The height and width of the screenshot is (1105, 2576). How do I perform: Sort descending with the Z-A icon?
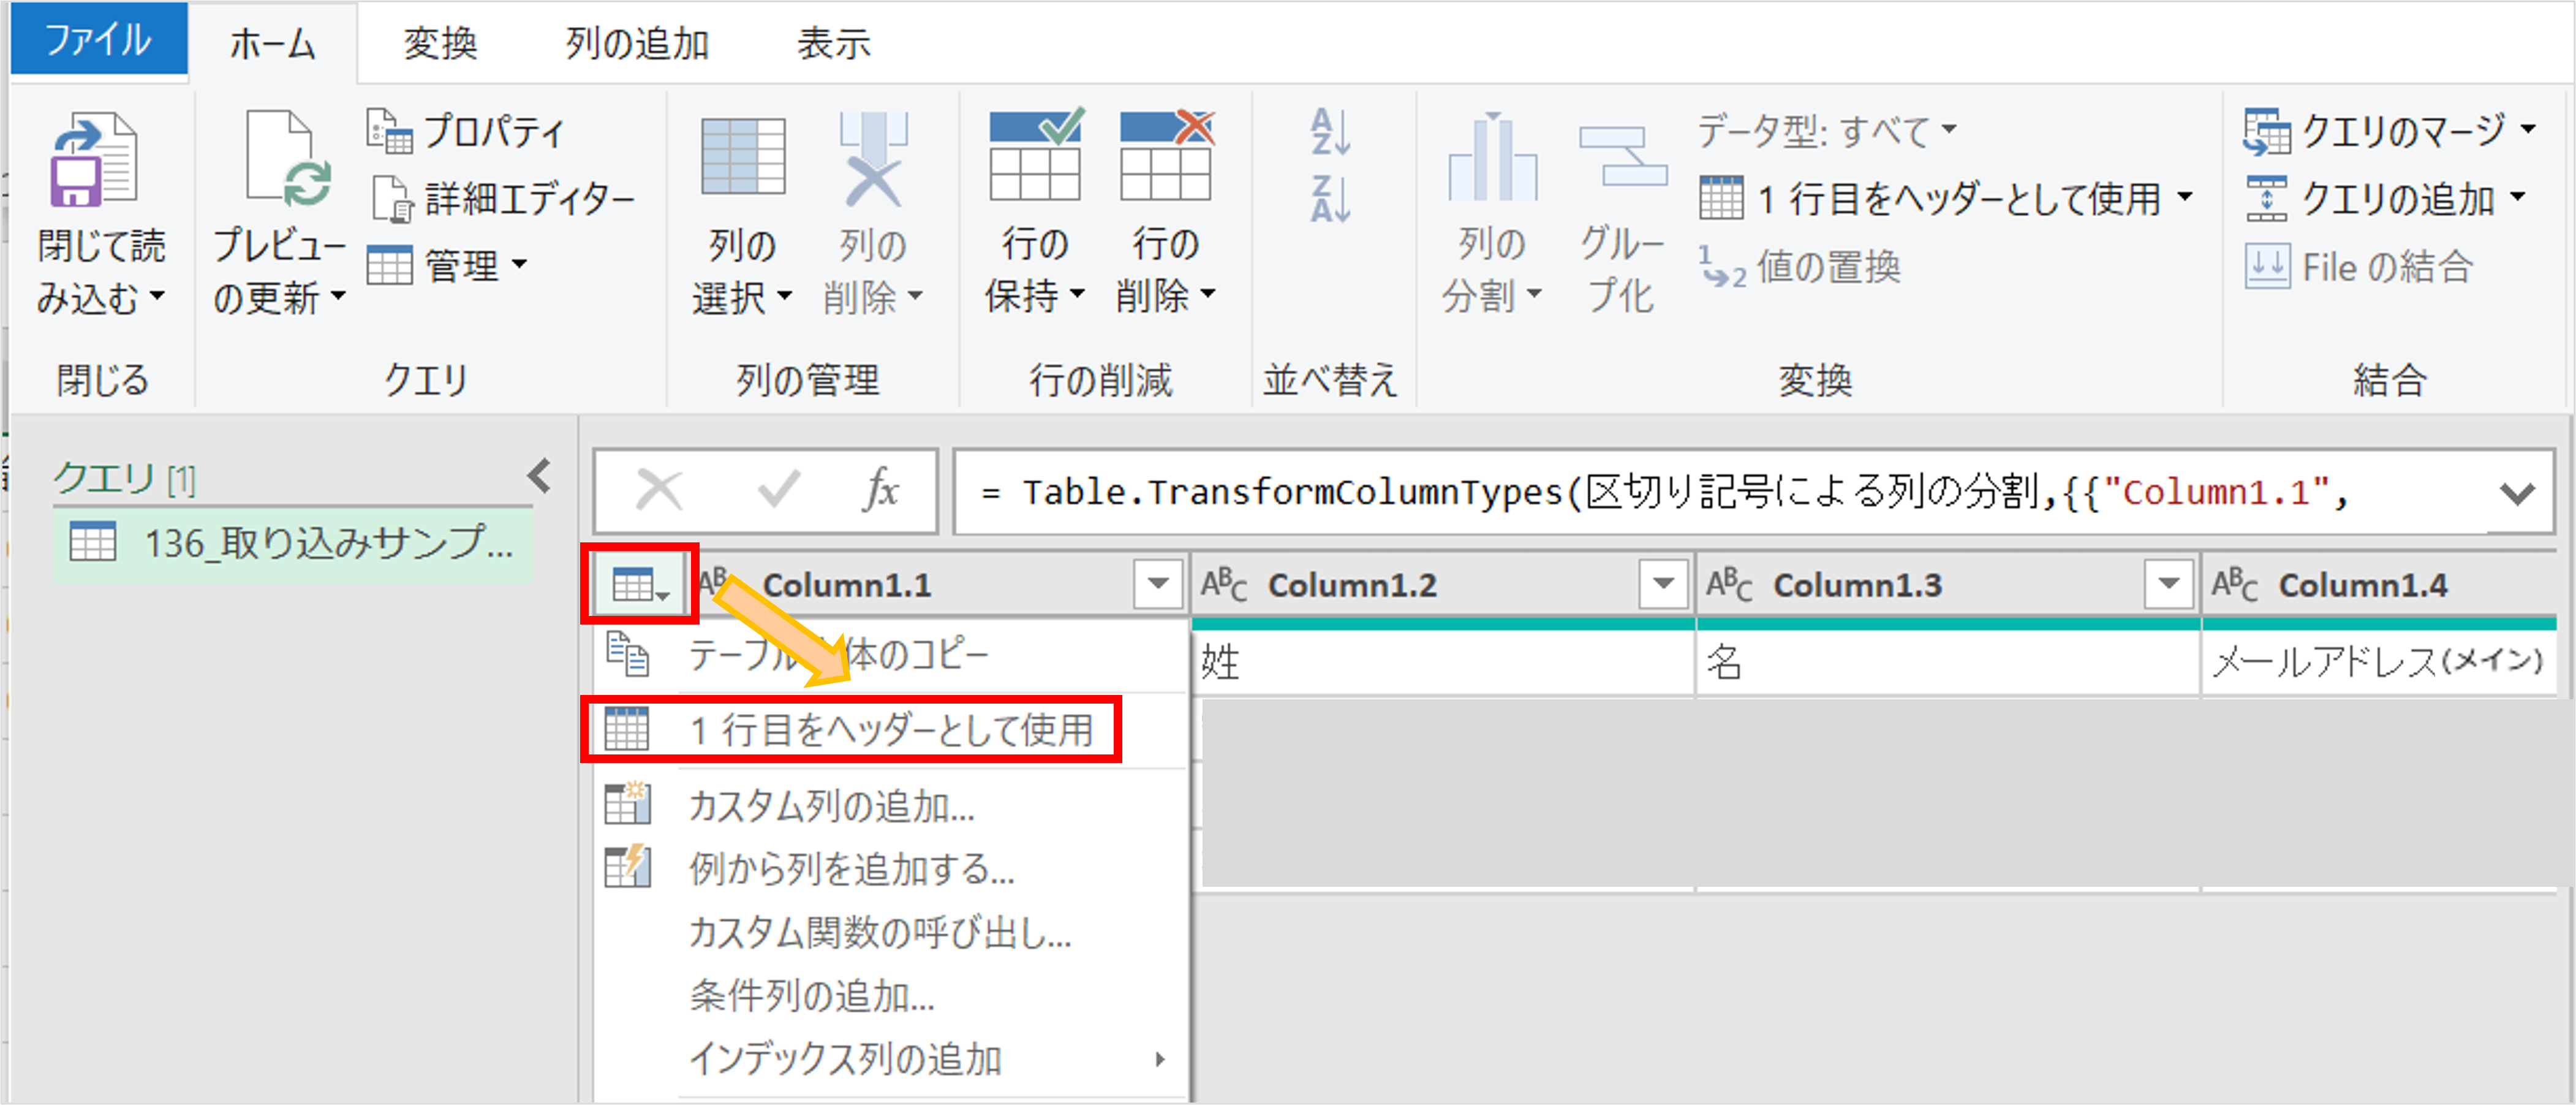click(1331, 199)
